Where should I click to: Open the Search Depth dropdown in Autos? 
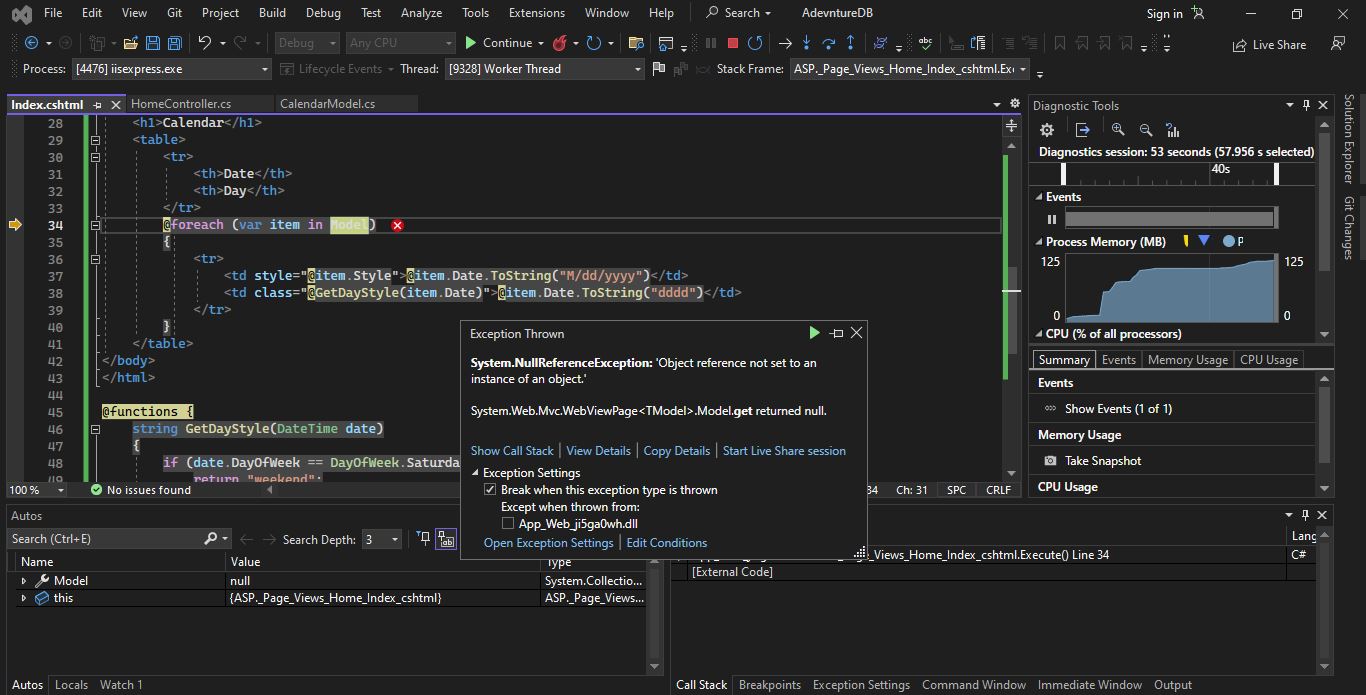393,538
